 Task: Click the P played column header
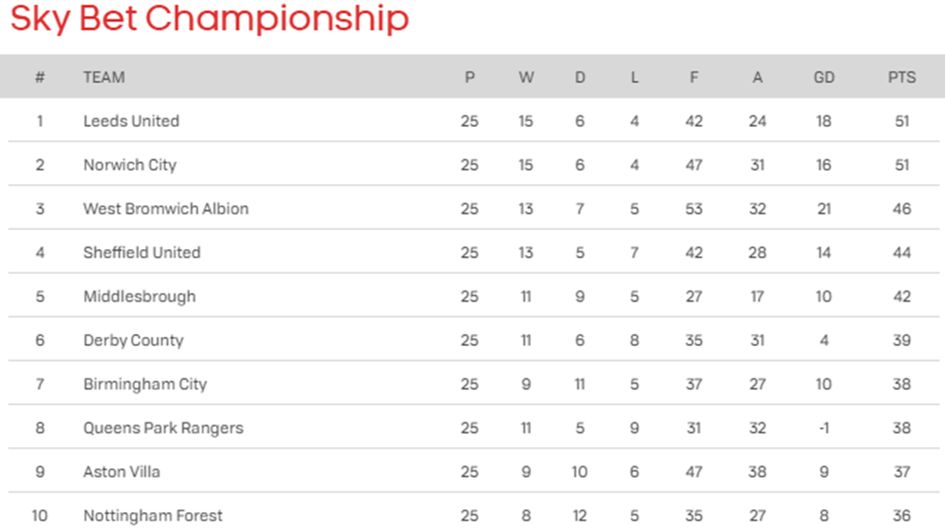[469, 77]
